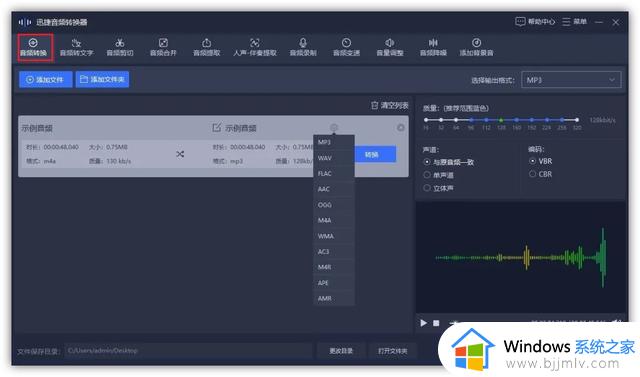Set quality slider to 16 endpoint
Viewport: 640px width, 377px height.
[426, 120]
